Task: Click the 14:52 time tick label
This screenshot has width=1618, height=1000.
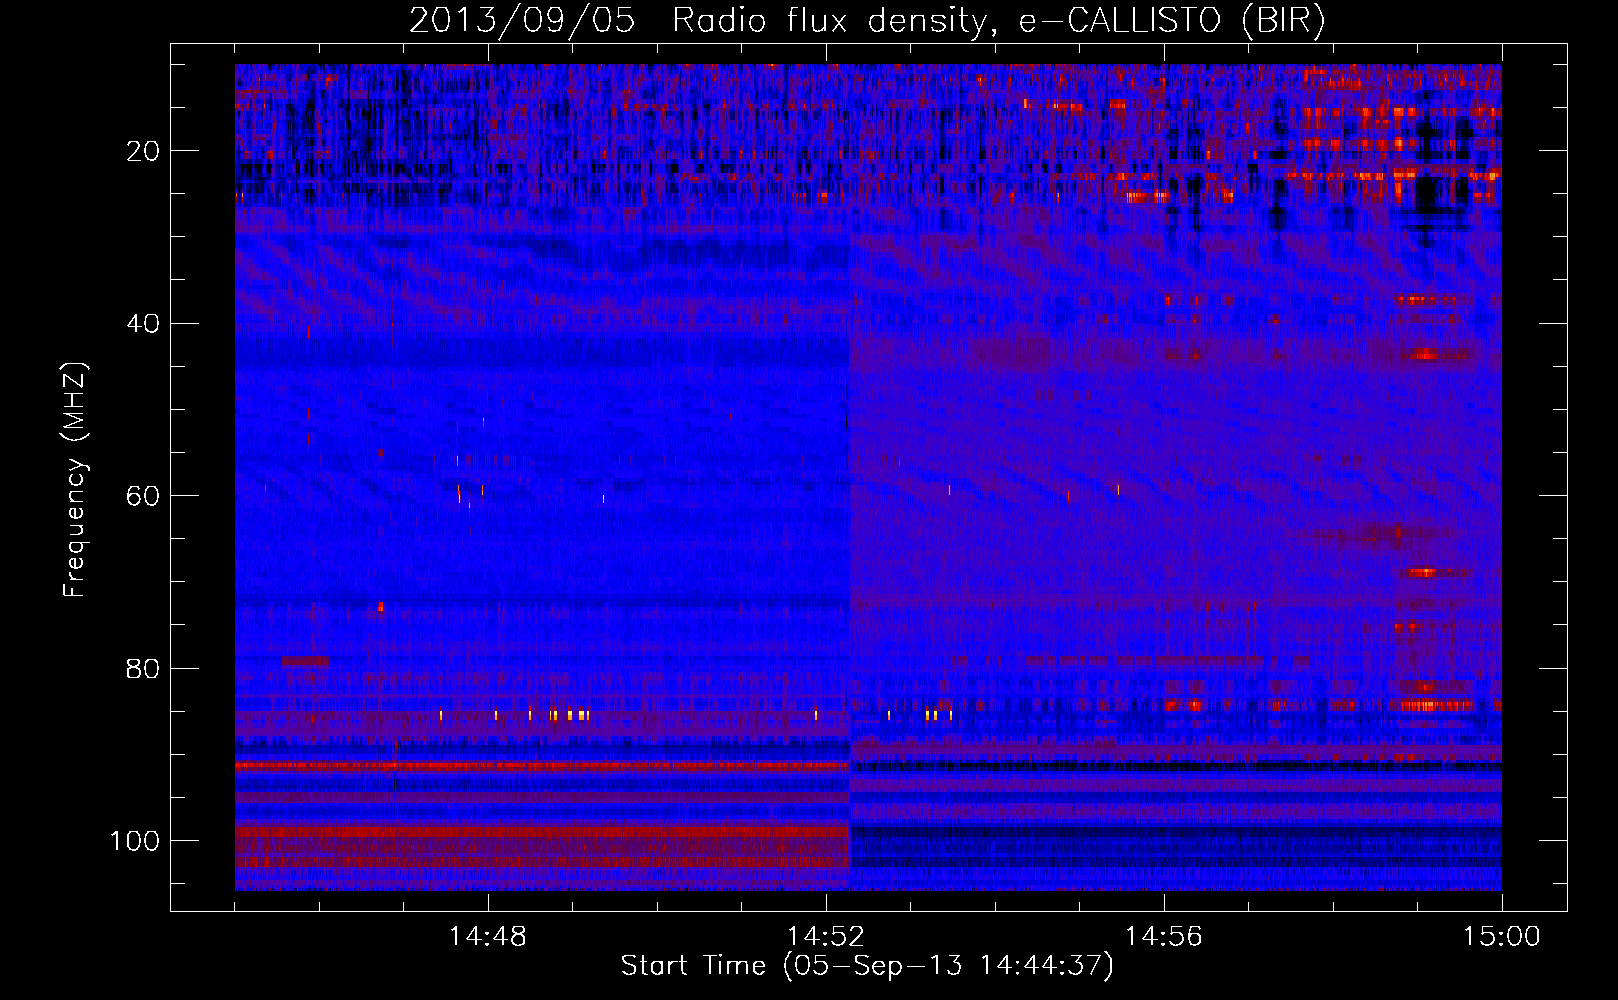Action: click(x=826, y=936)
